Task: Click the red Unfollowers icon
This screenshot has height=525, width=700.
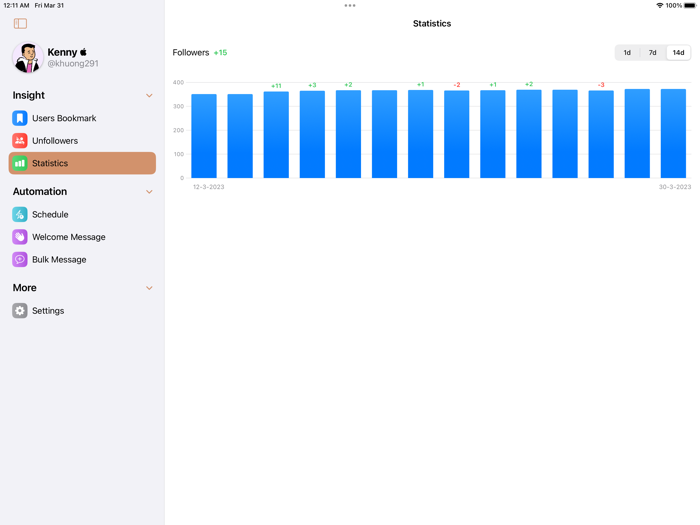Action: pyautogui.click(x=20, y=141)
